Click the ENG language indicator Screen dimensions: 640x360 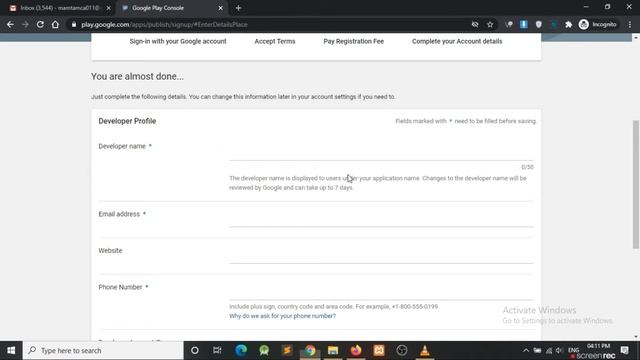click(573, 350)
